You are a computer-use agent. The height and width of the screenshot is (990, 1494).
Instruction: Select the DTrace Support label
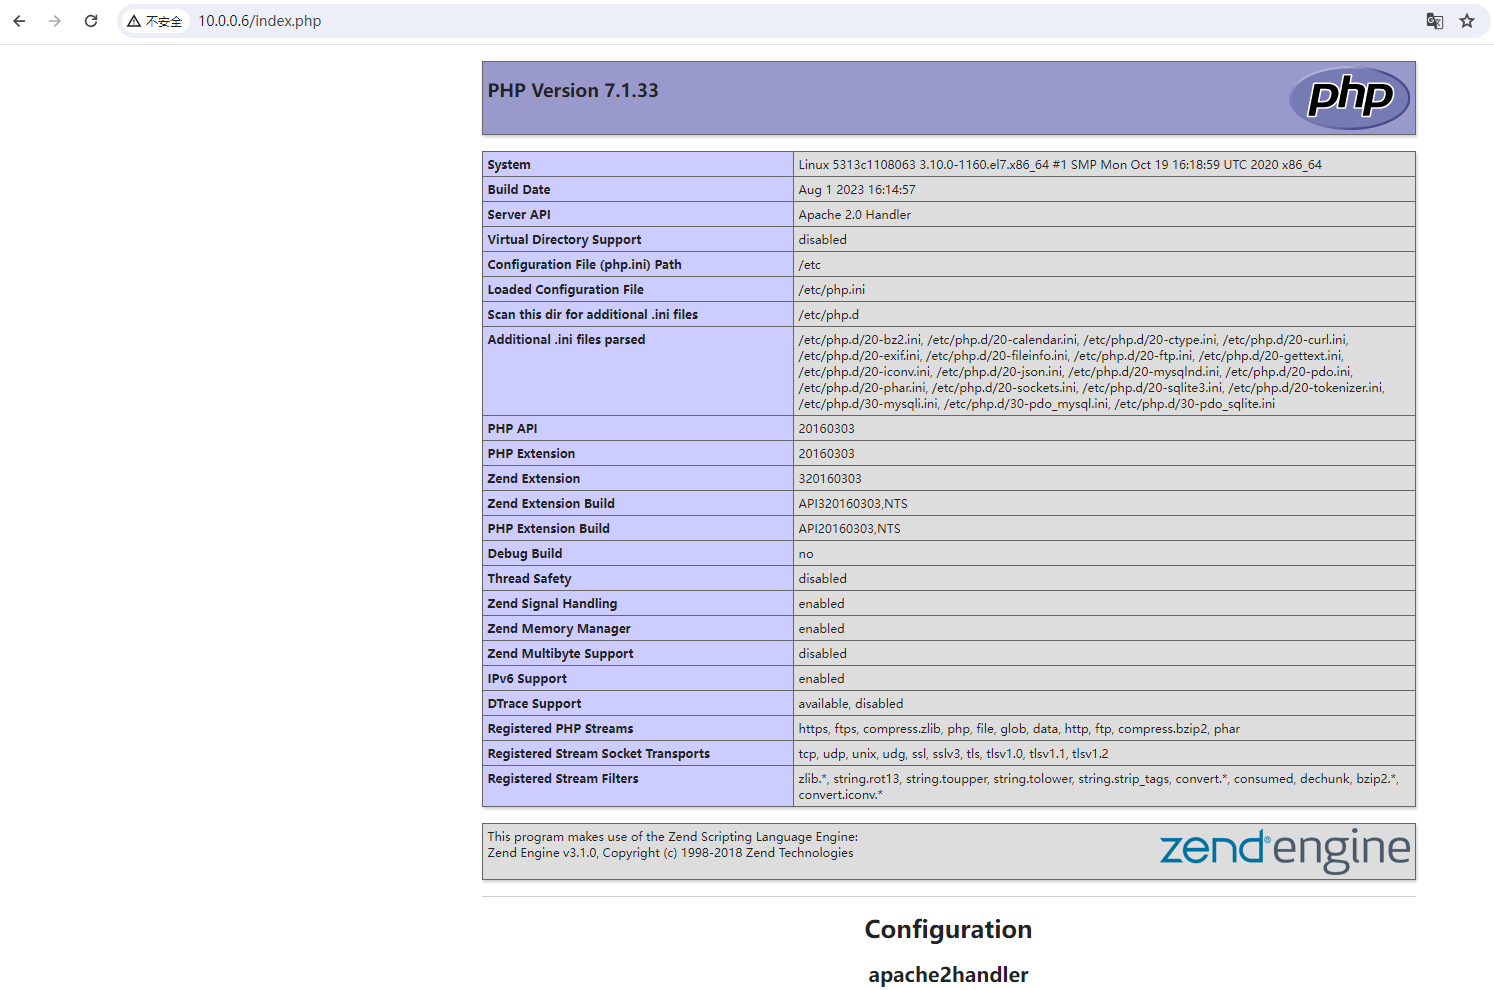click(x=535, y=704)
